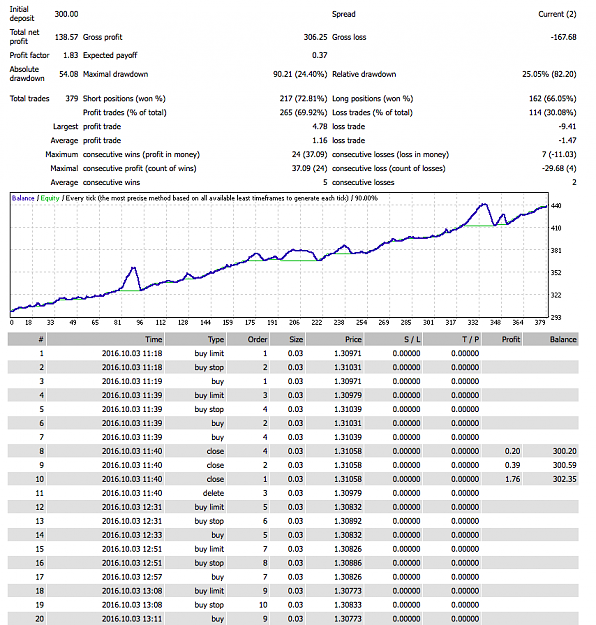
Task: Click the green Equity legend in chart
Action: coord(50,198)
